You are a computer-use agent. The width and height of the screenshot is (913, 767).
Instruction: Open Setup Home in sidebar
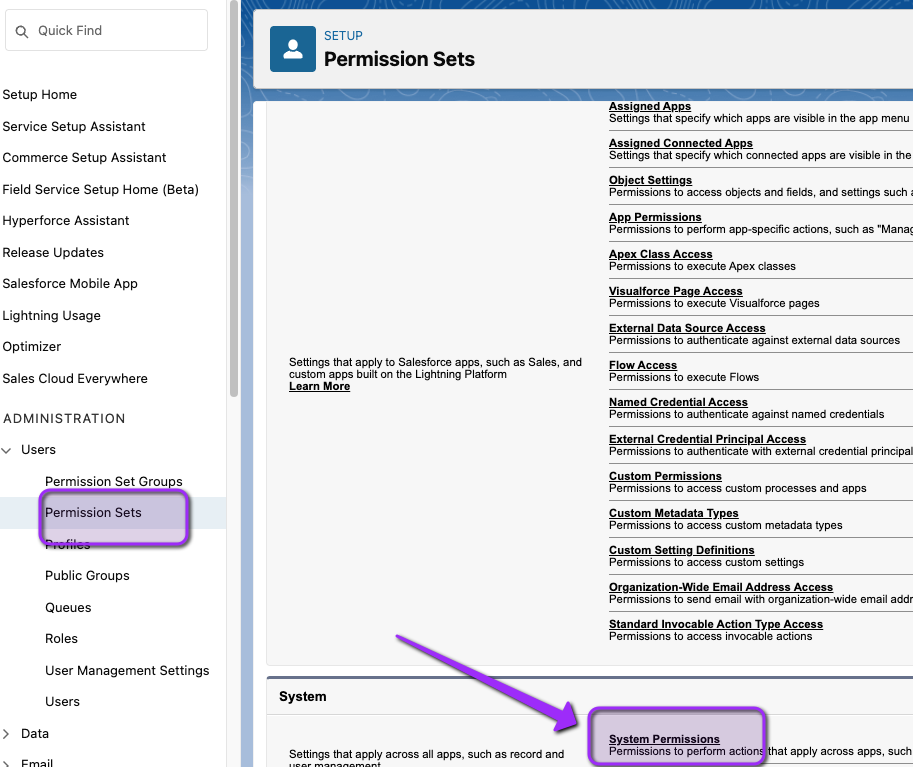click(x=40, y=94)
